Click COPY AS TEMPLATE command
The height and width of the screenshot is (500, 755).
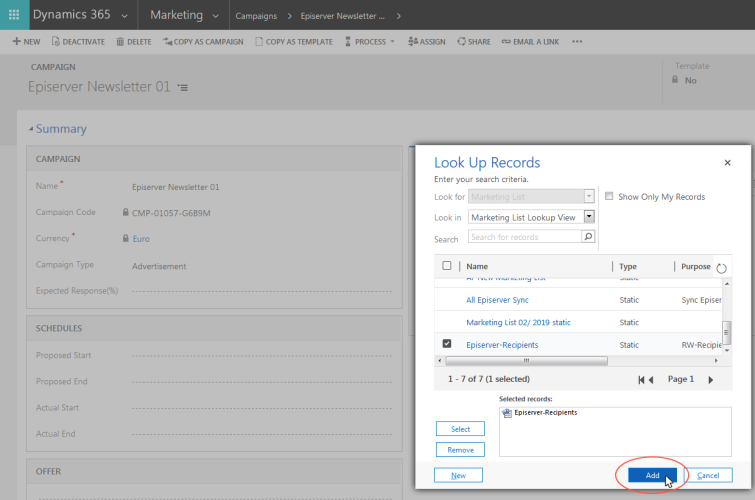click(x=294, y=41)
